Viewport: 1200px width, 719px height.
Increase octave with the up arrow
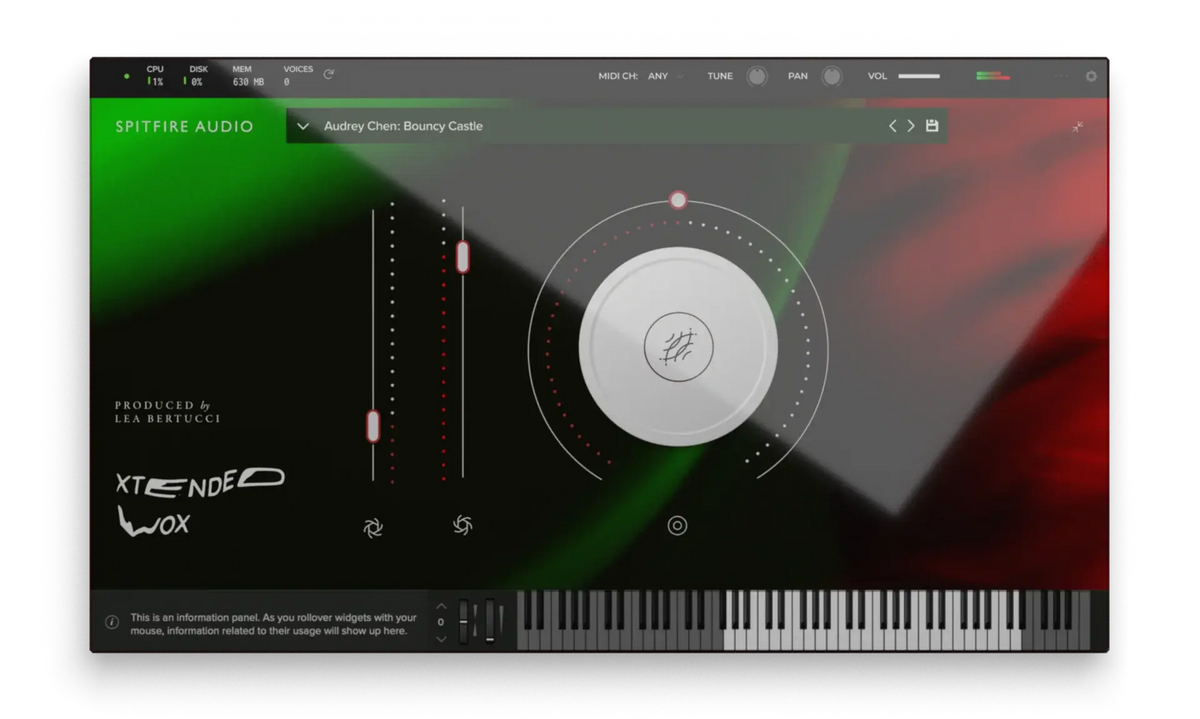click(441, 606)
